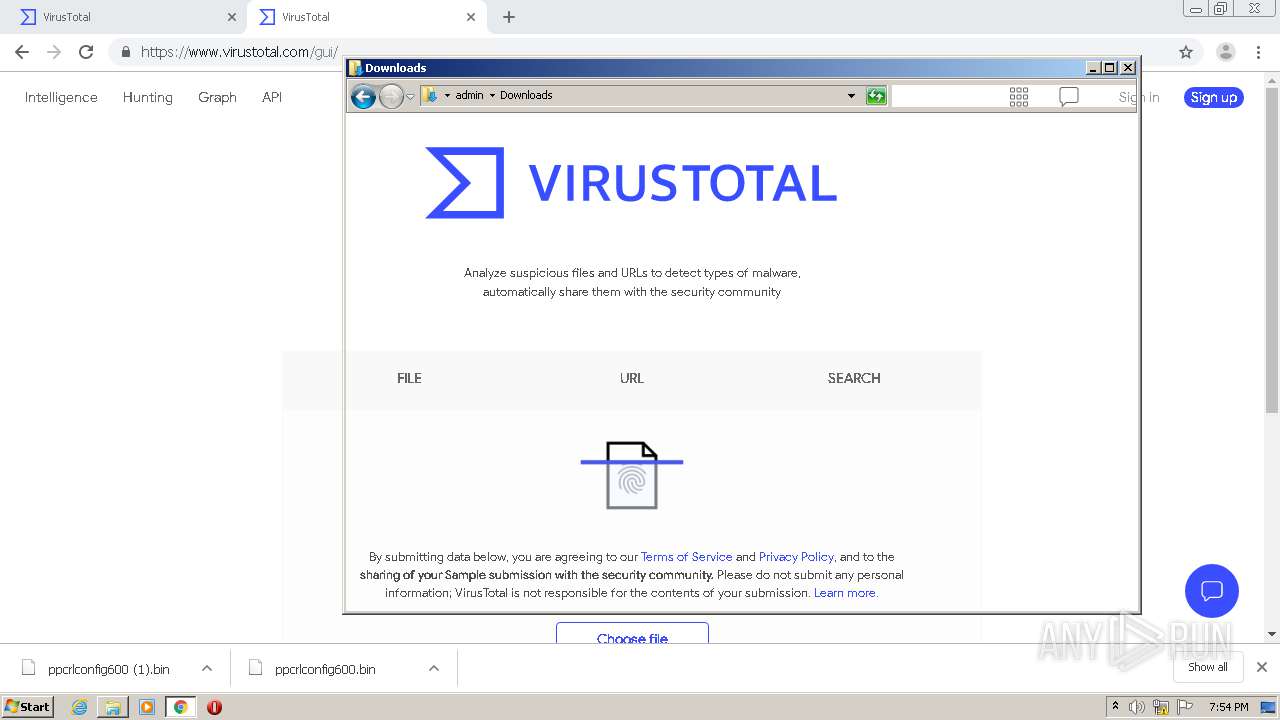Open the volume speaker tray icon

(1137, 707)
